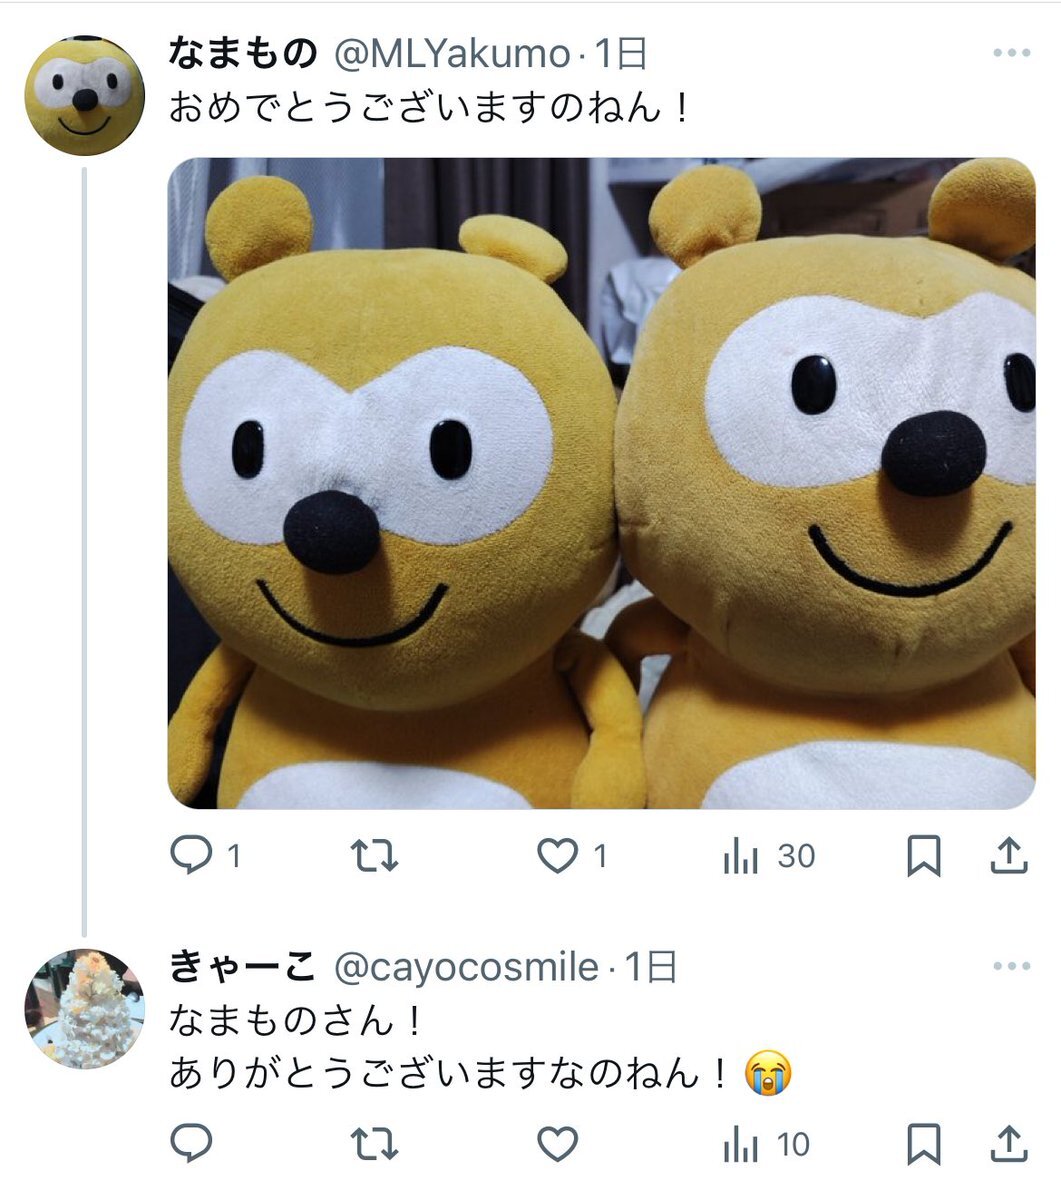View analytics showing 10 views
This screenshot has height=1200, width=1061.
pyautogui.click(x=766, y=1144)
